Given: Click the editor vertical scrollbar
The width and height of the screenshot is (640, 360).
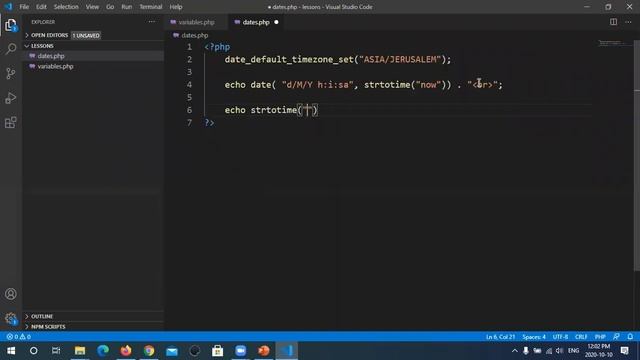Looking at the screenshot, I should [x=637, y=155].
